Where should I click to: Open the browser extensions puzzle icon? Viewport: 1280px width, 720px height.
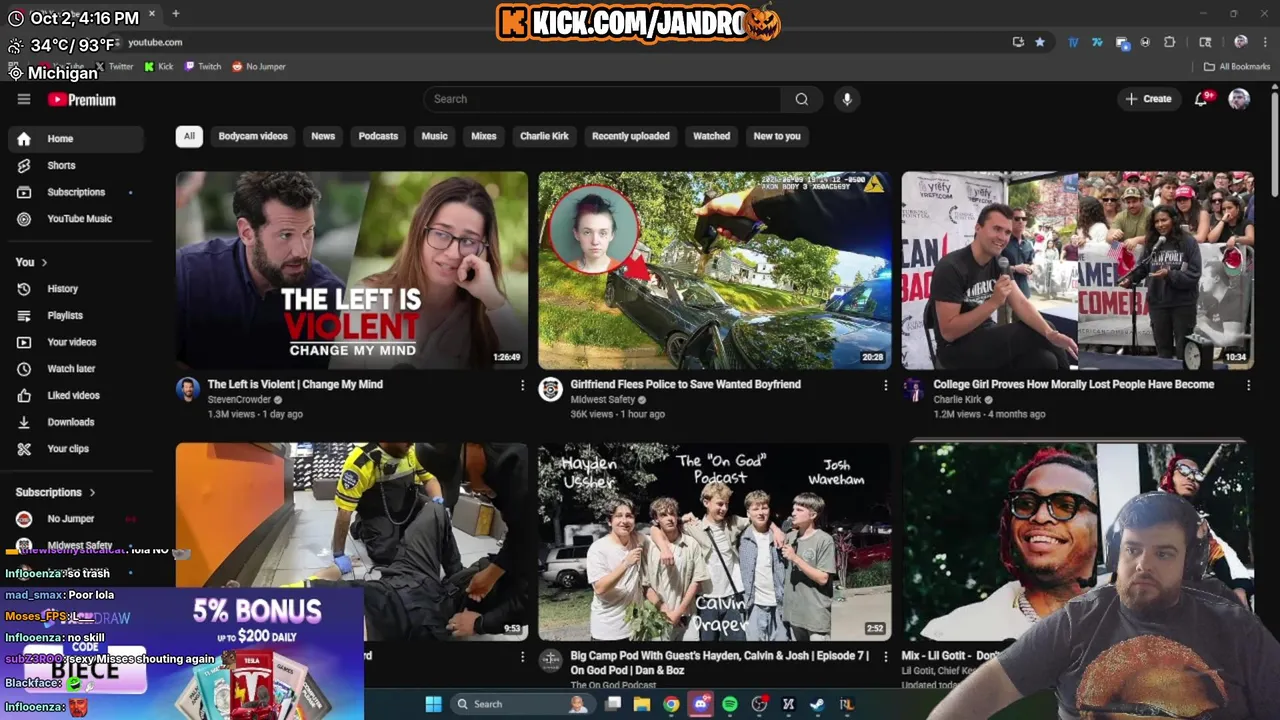[1170, 42]
